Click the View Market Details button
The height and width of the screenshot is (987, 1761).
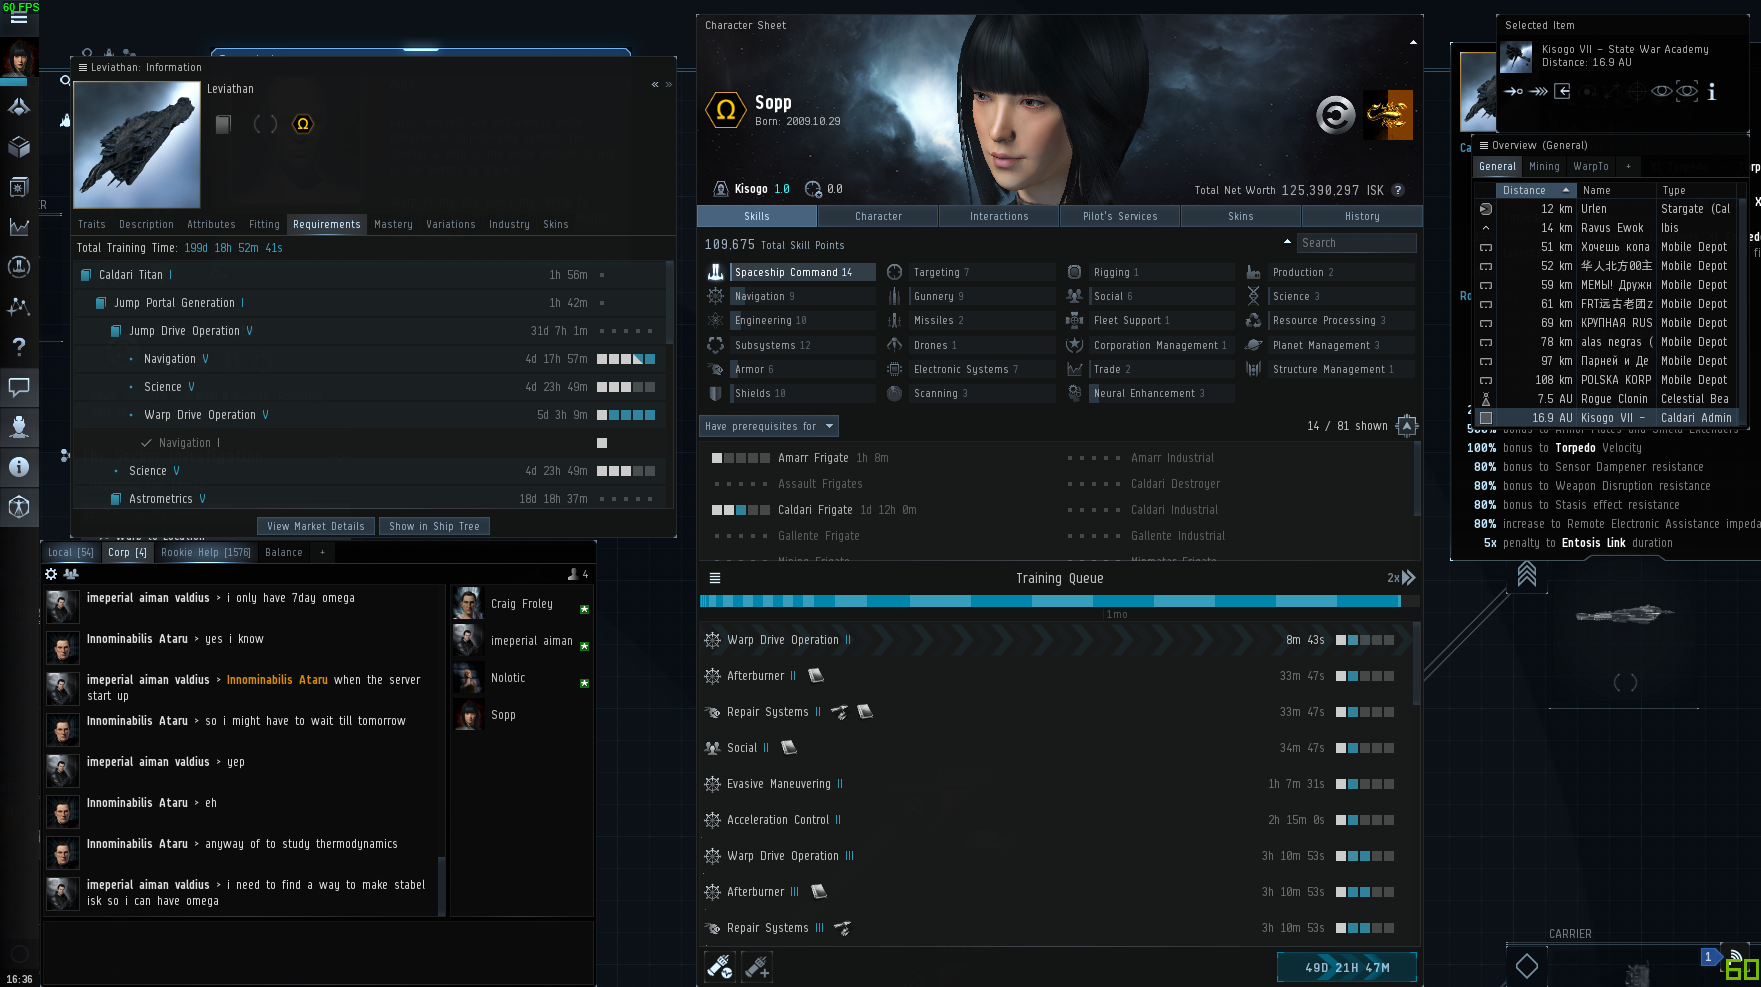tap(316, 526)
